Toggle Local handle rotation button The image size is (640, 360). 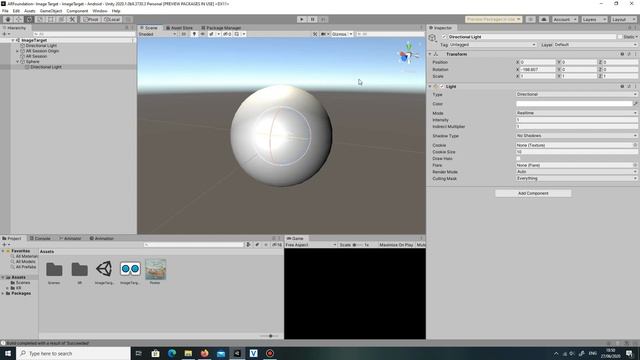coord(111,19)
